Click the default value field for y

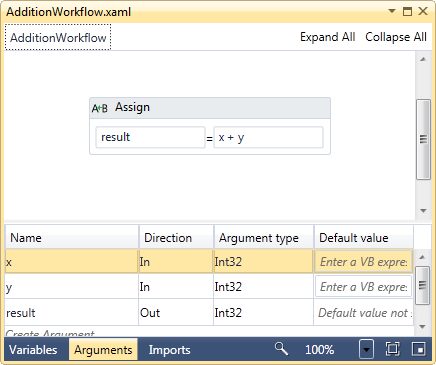point(364,287)
